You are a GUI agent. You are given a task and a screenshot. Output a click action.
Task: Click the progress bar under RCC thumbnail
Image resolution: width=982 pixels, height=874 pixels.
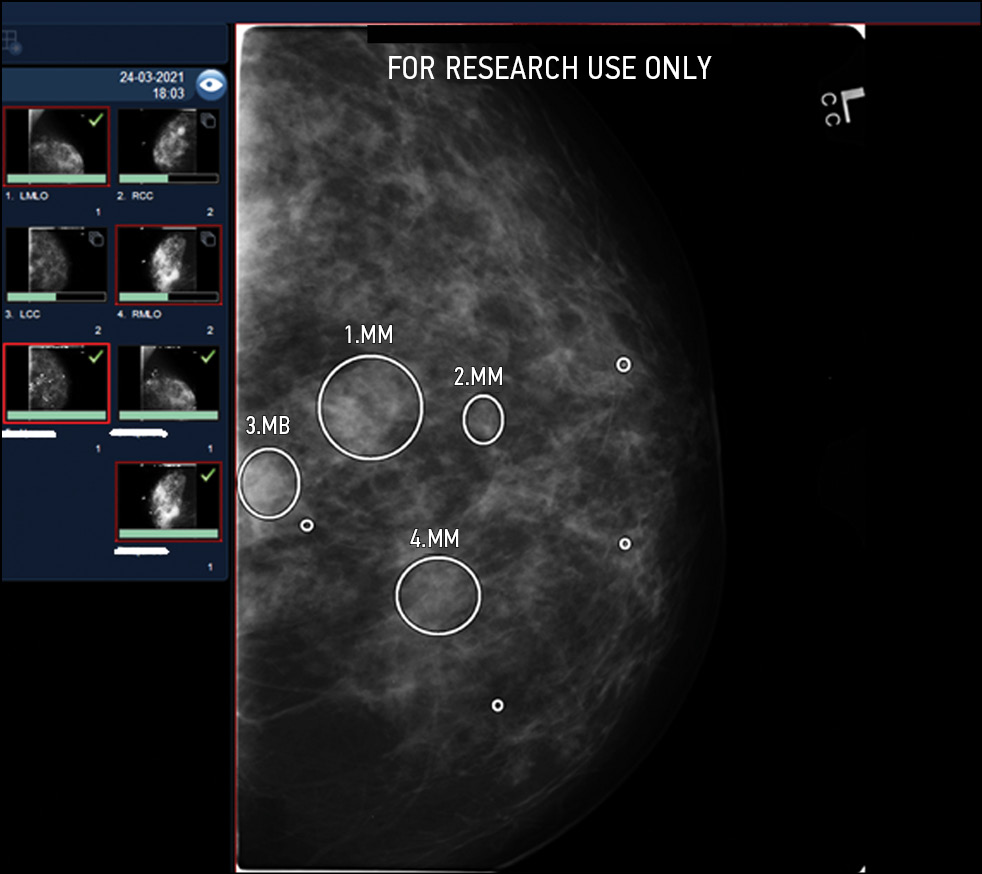point(168,179)
